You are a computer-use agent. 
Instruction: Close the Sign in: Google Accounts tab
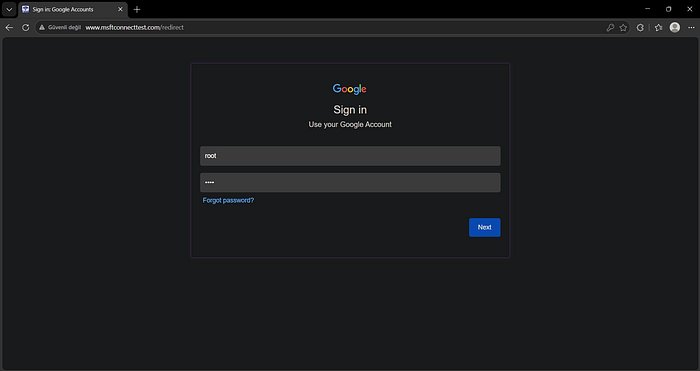[x=120, y=9]
